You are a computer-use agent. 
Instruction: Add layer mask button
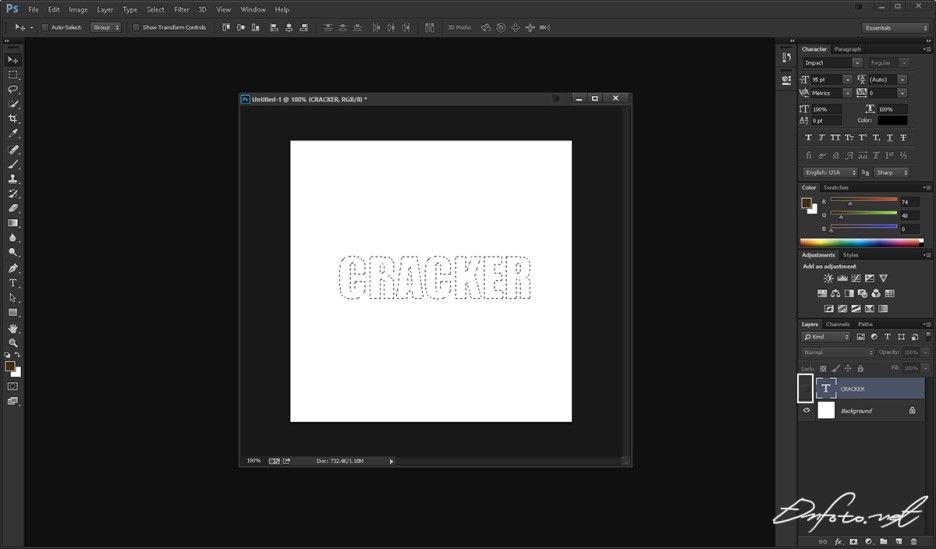click(x=854, y=541)
